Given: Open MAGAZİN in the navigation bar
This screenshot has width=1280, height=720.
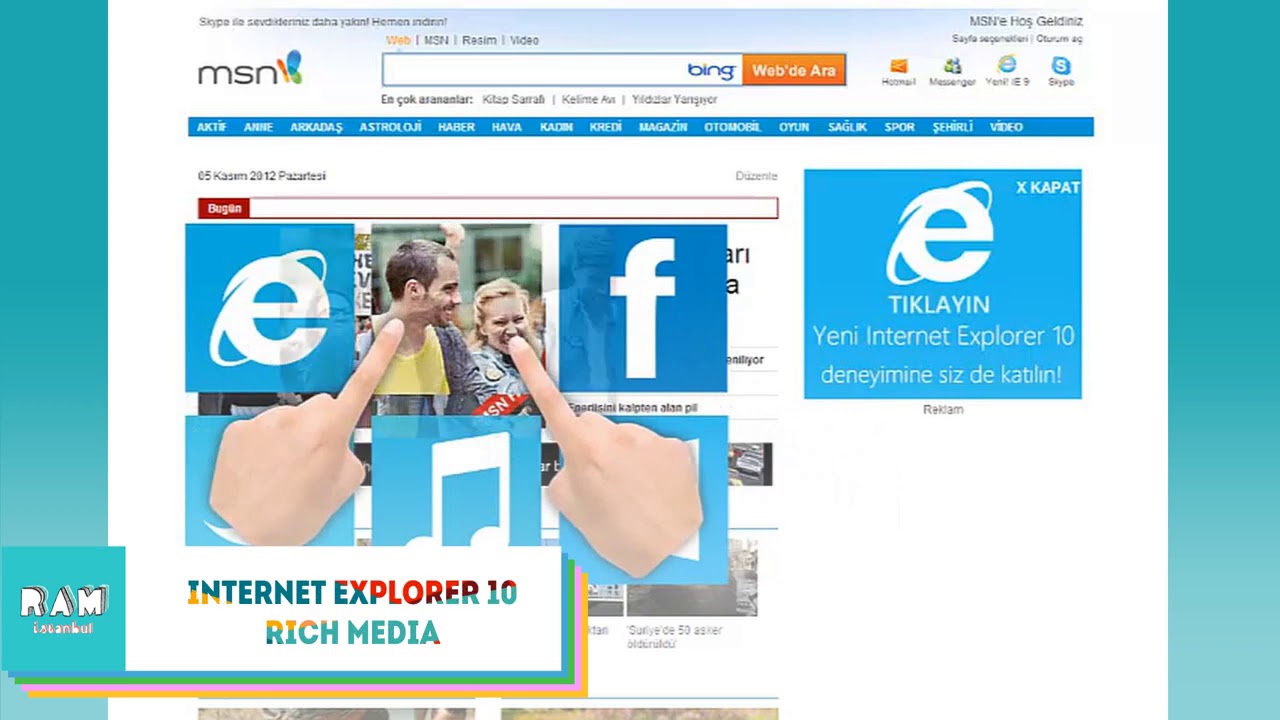Looking at the screenshot, I should pyautogui.click(x=663, y=127).
